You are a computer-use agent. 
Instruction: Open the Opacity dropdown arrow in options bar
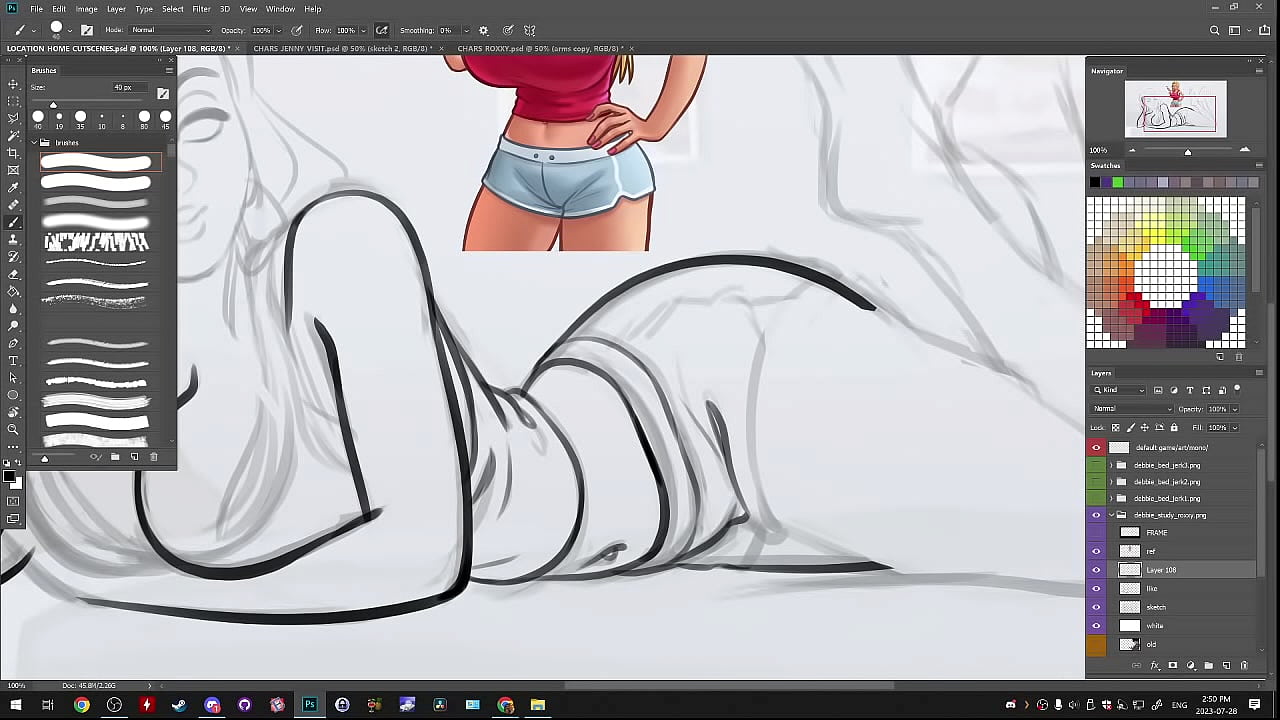pos(280,30)
